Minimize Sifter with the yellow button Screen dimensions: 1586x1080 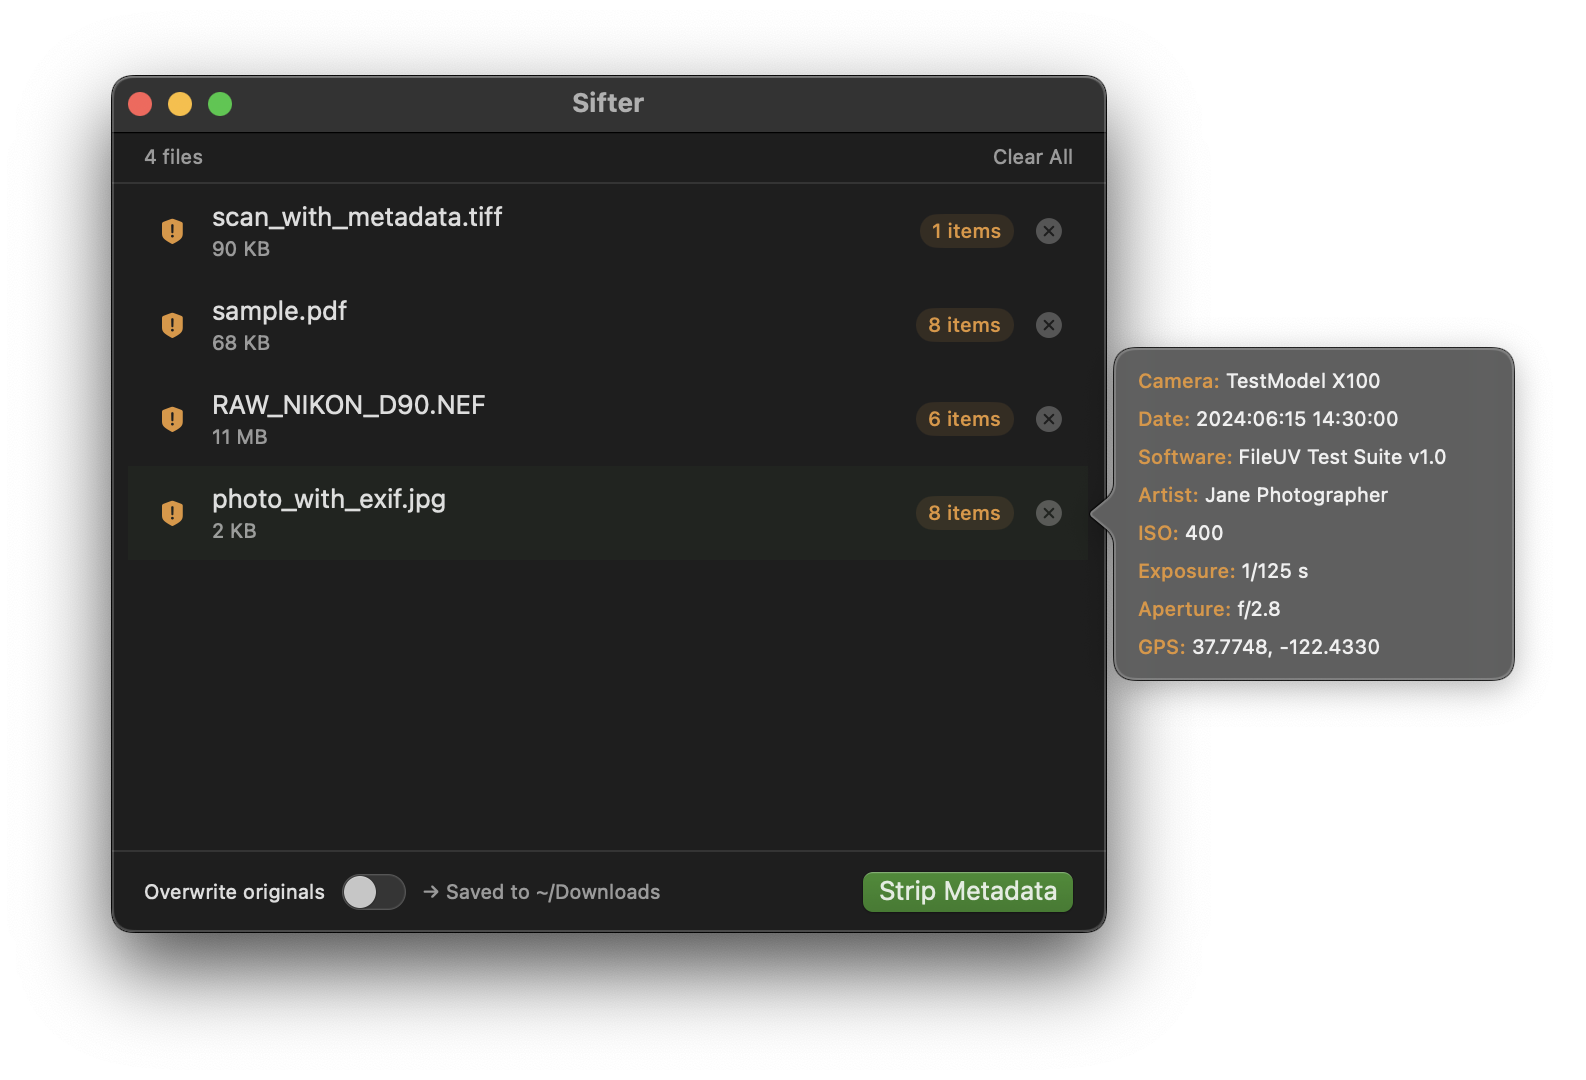tap(180, 104)
